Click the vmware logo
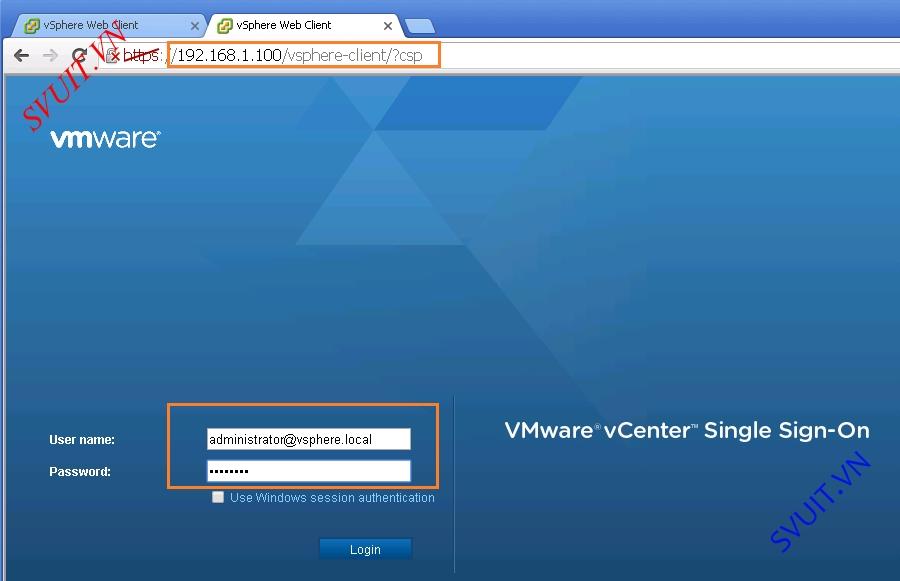This screenshot has width=900, height=581. (105, 138)
